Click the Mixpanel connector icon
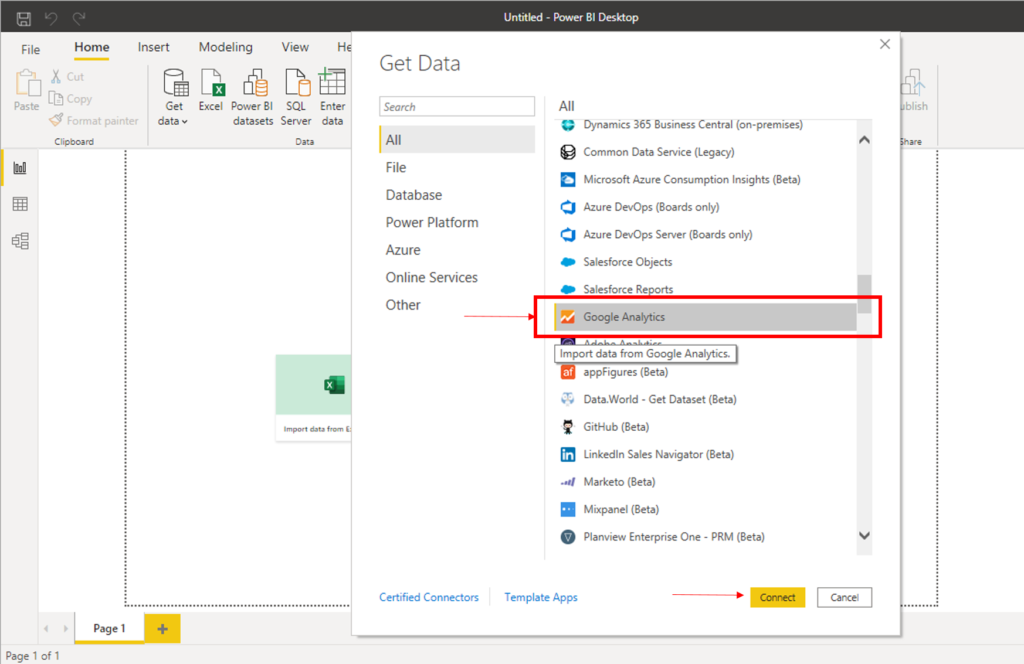This screenshot has height=664, width=1024. coord(568,509)
